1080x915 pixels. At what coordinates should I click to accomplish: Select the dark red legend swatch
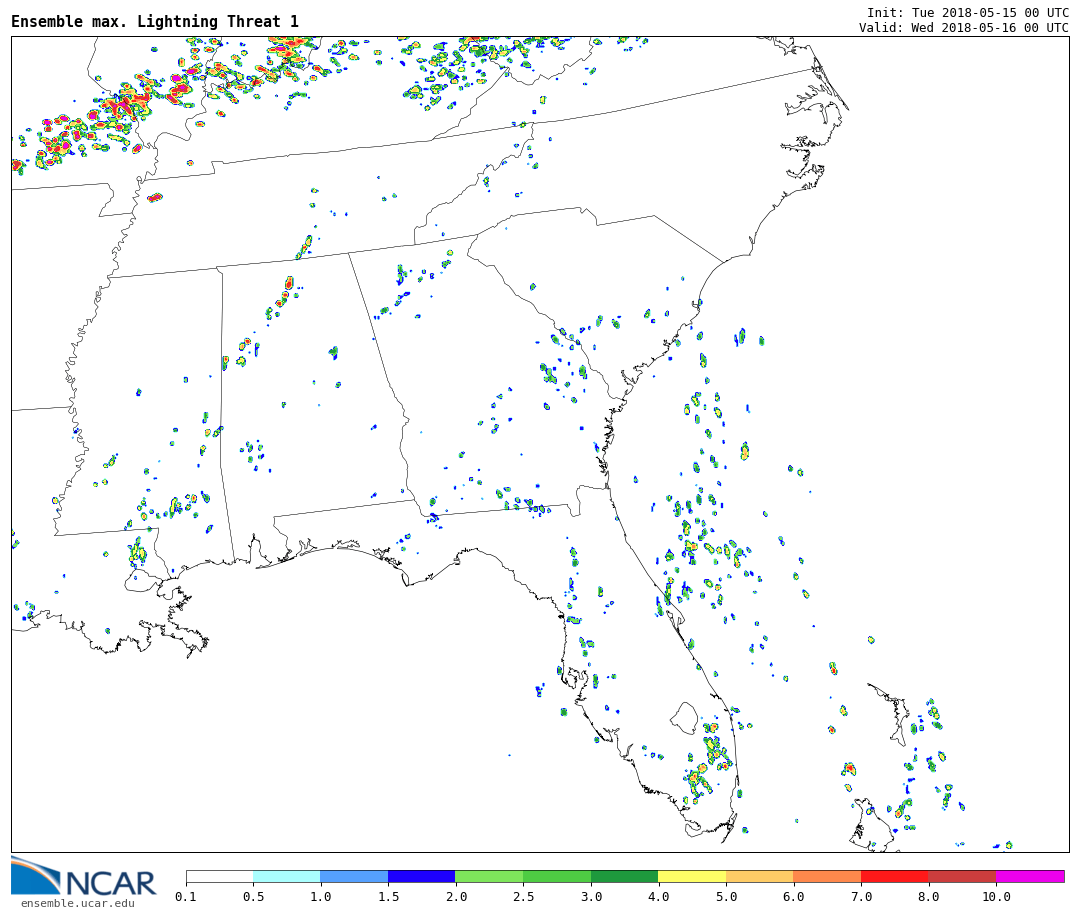962,876
